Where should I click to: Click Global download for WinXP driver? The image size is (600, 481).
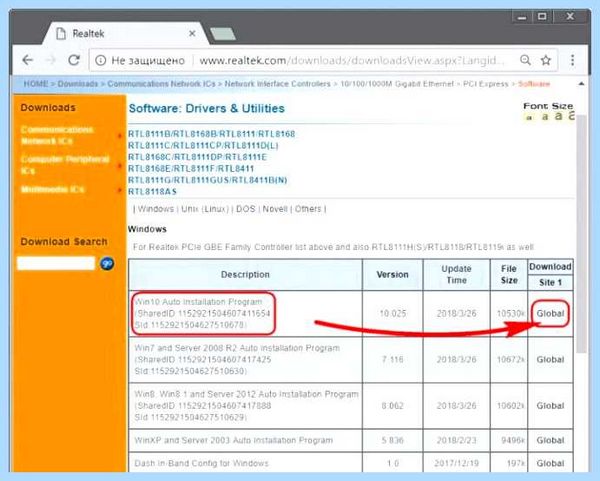point(550,440)
